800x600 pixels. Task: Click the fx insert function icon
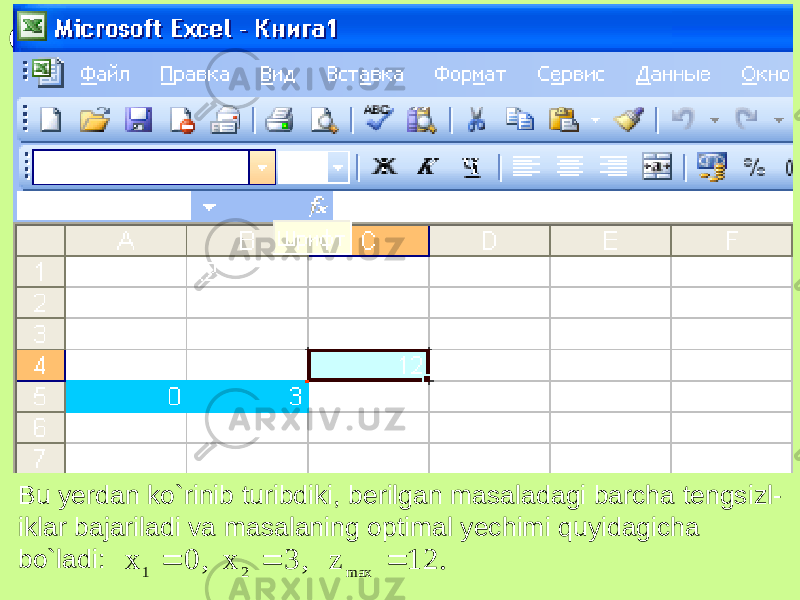[318, 207]
